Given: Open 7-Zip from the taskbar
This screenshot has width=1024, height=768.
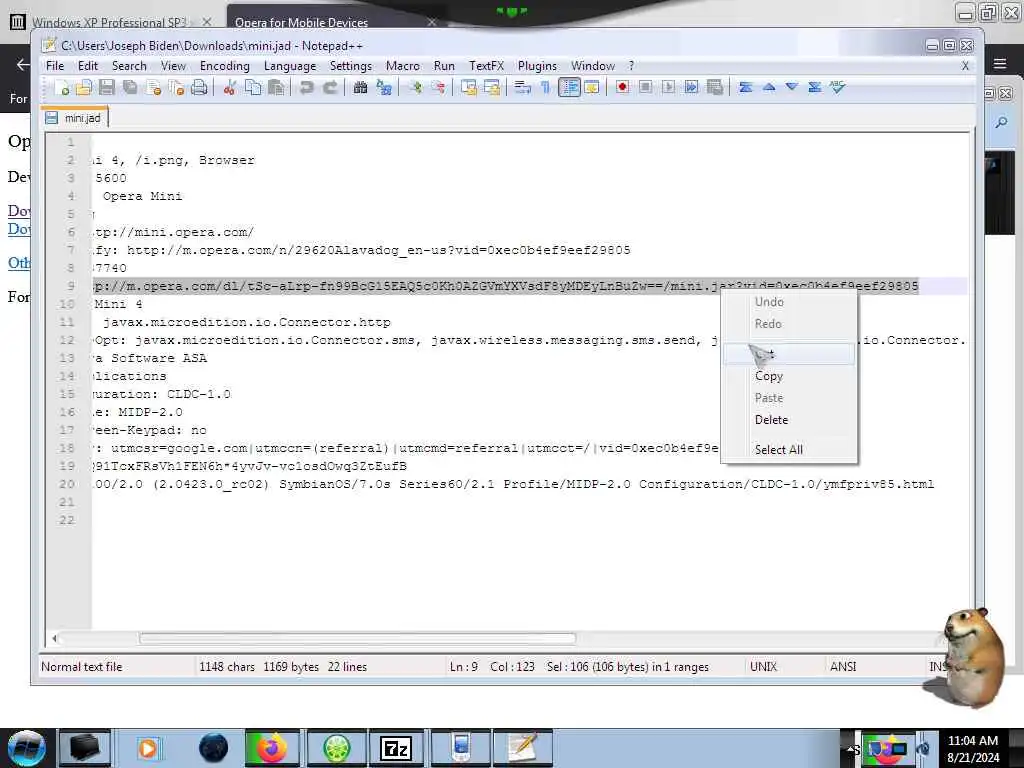Looking at the screenshot, I should 396,748.
